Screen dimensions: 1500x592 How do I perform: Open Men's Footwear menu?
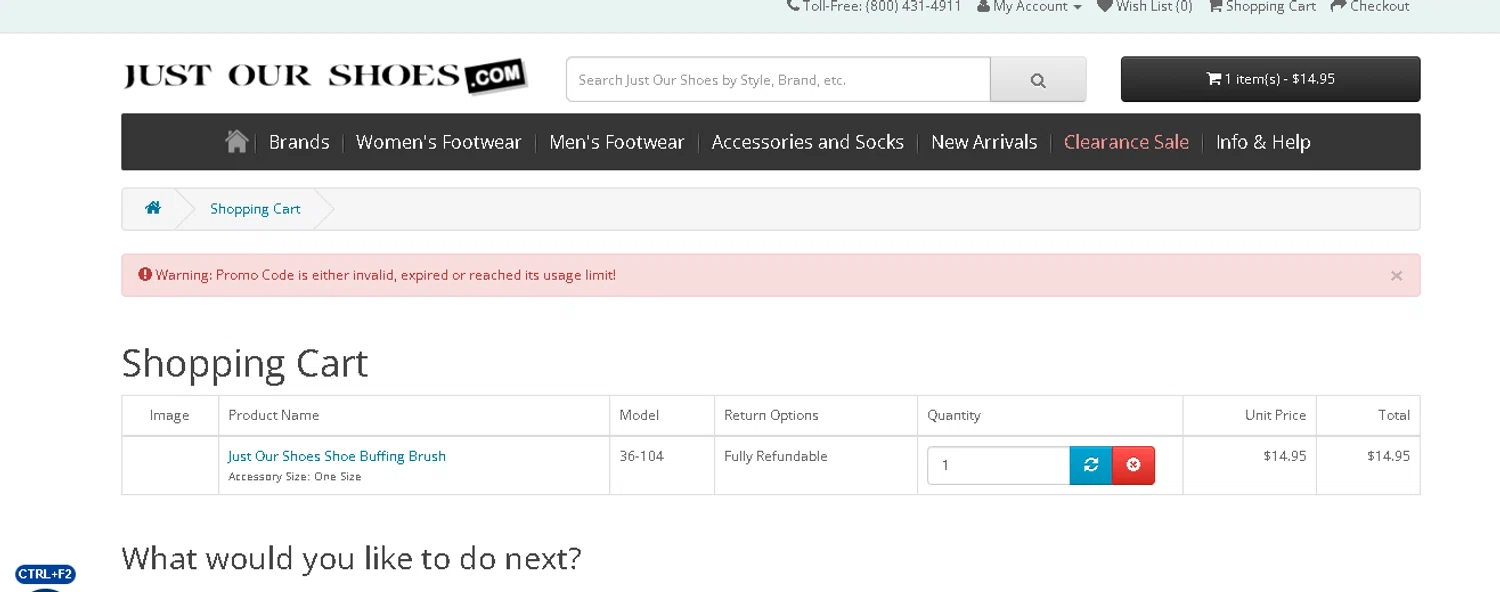[616, 142]
